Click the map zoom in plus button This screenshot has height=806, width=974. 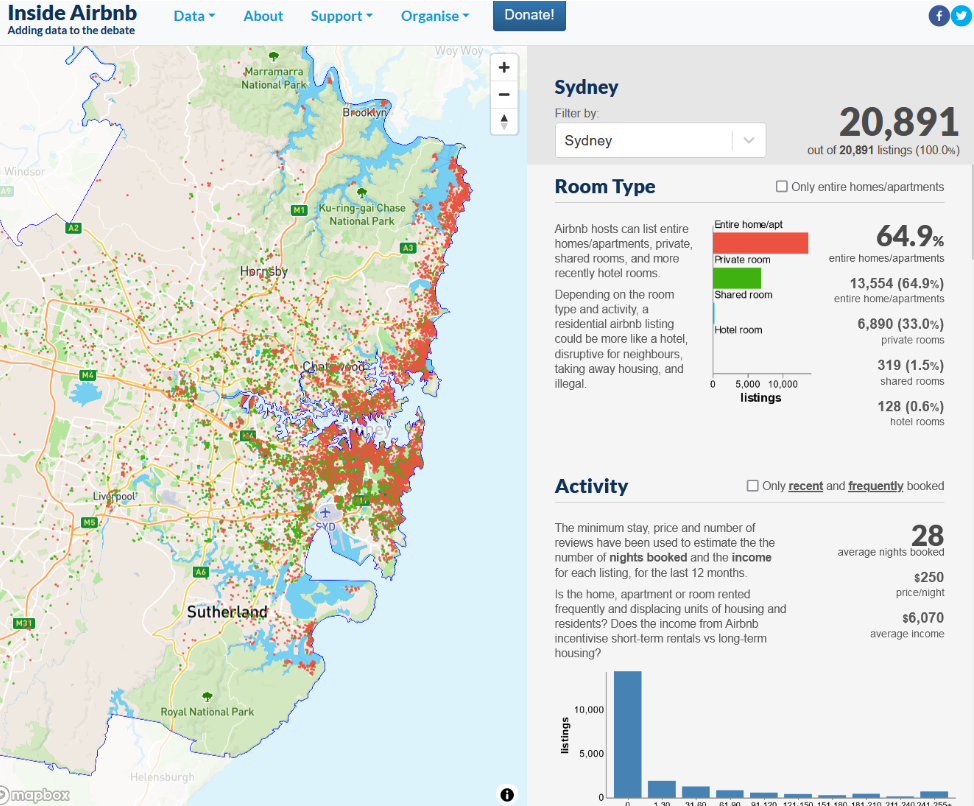[504, 68]
